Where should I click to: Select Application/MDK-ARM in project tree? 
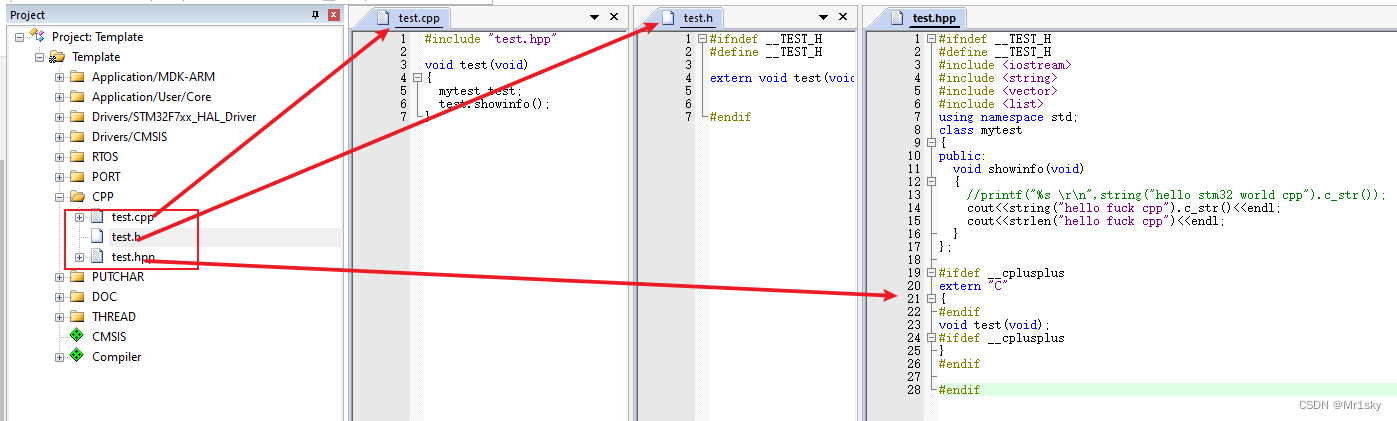[x=153, y=77]
